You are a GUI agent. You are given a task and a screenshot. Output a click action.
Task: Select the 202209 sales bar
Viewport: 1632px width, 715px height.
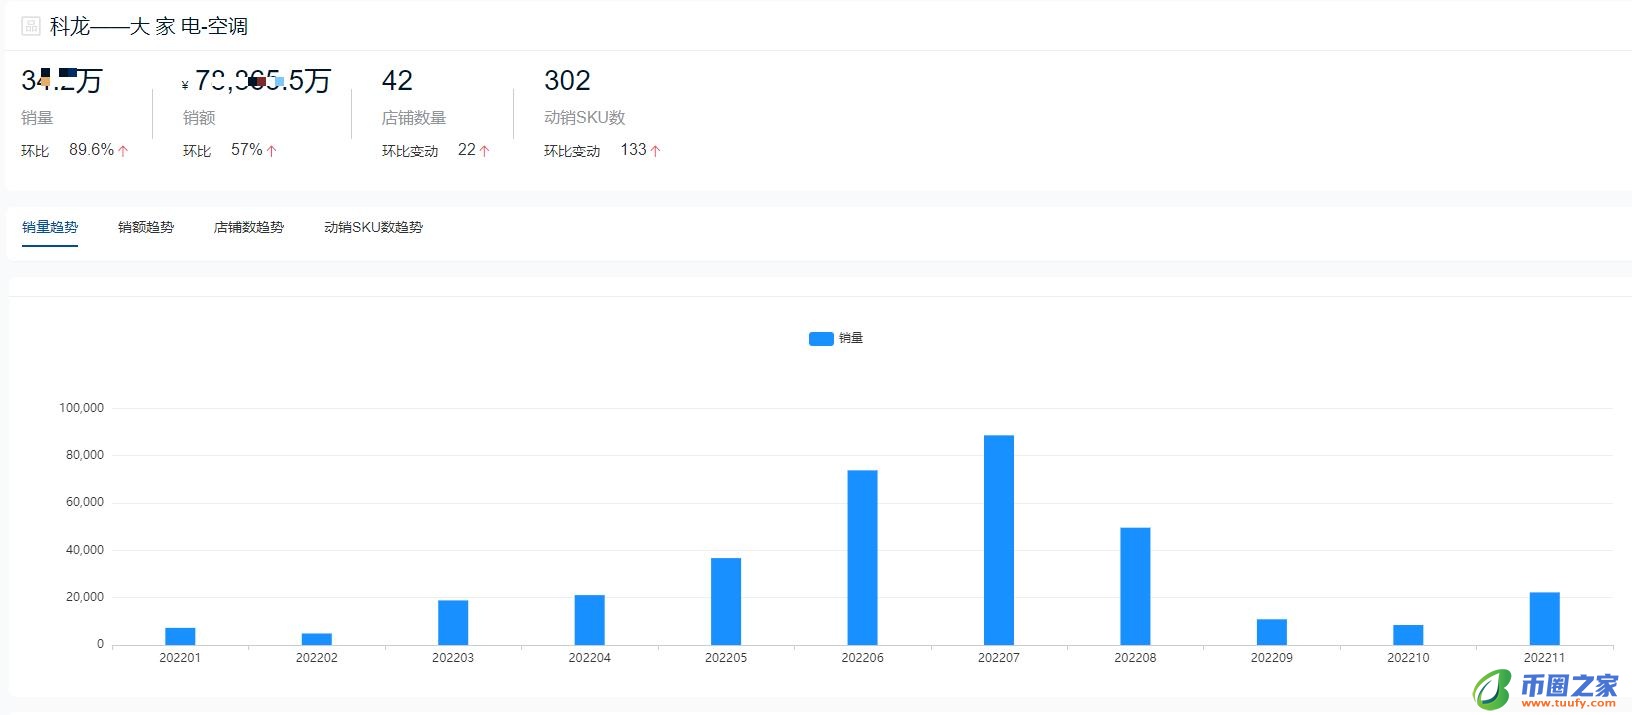(x=1272, y=632)
